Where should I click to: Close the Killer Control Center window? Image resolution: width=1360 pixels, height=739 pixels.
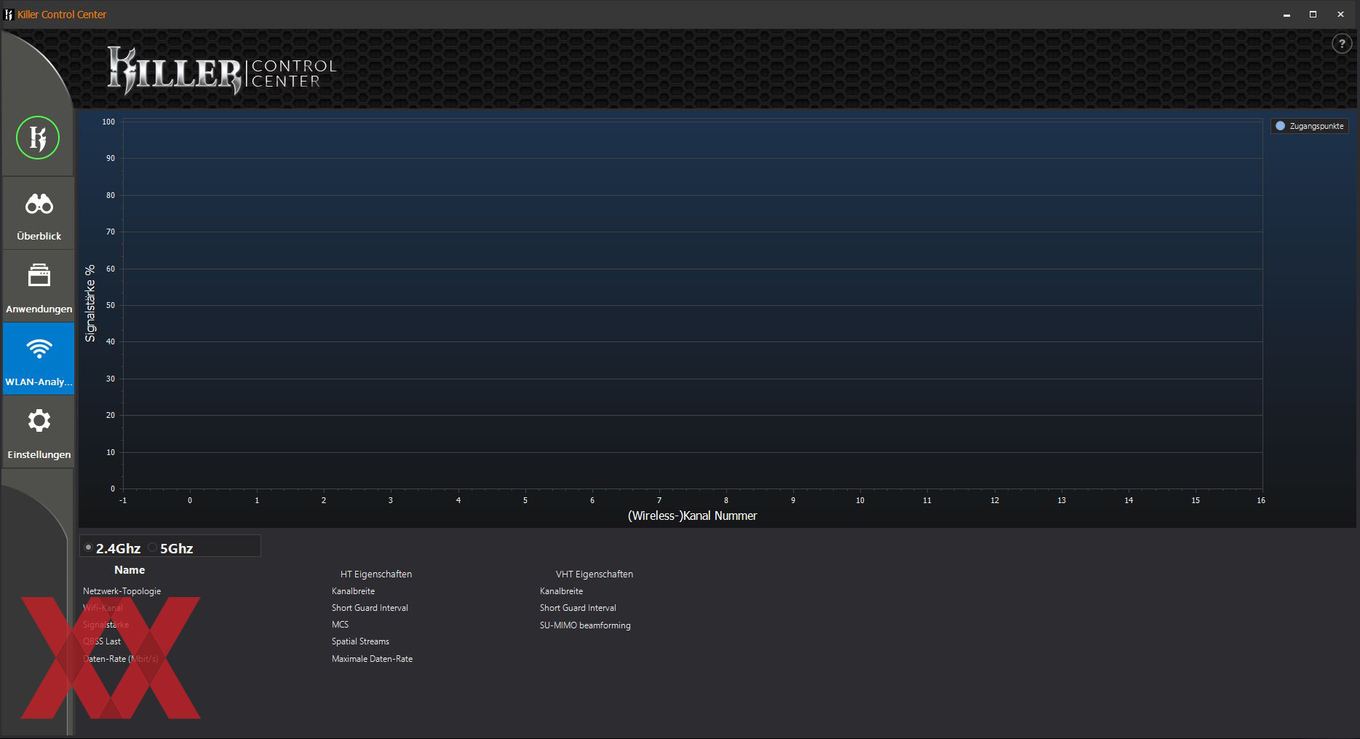(x=1341, y=14)
